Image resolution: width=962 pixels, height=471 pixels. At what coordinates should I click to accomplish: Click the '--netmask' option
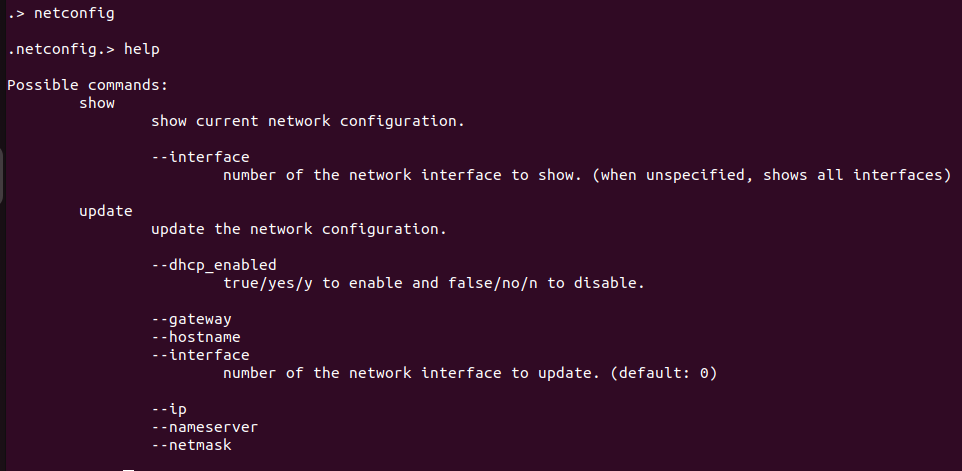(191, 445)
